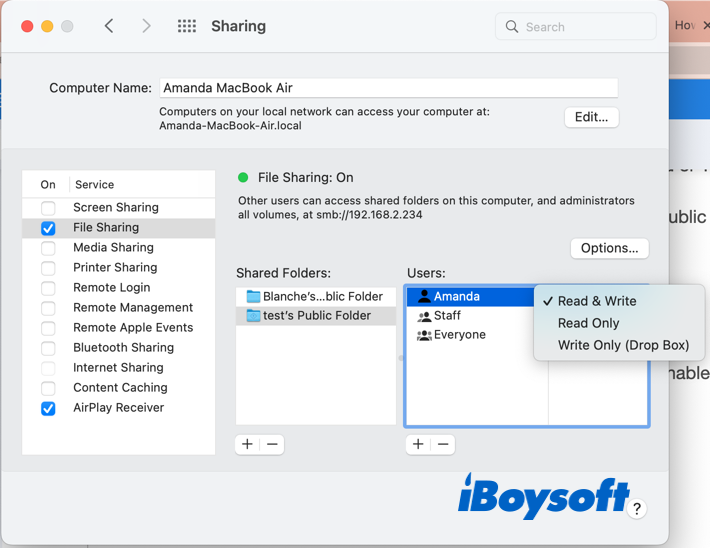Click the Blanche's Public Folder icon

253,296
